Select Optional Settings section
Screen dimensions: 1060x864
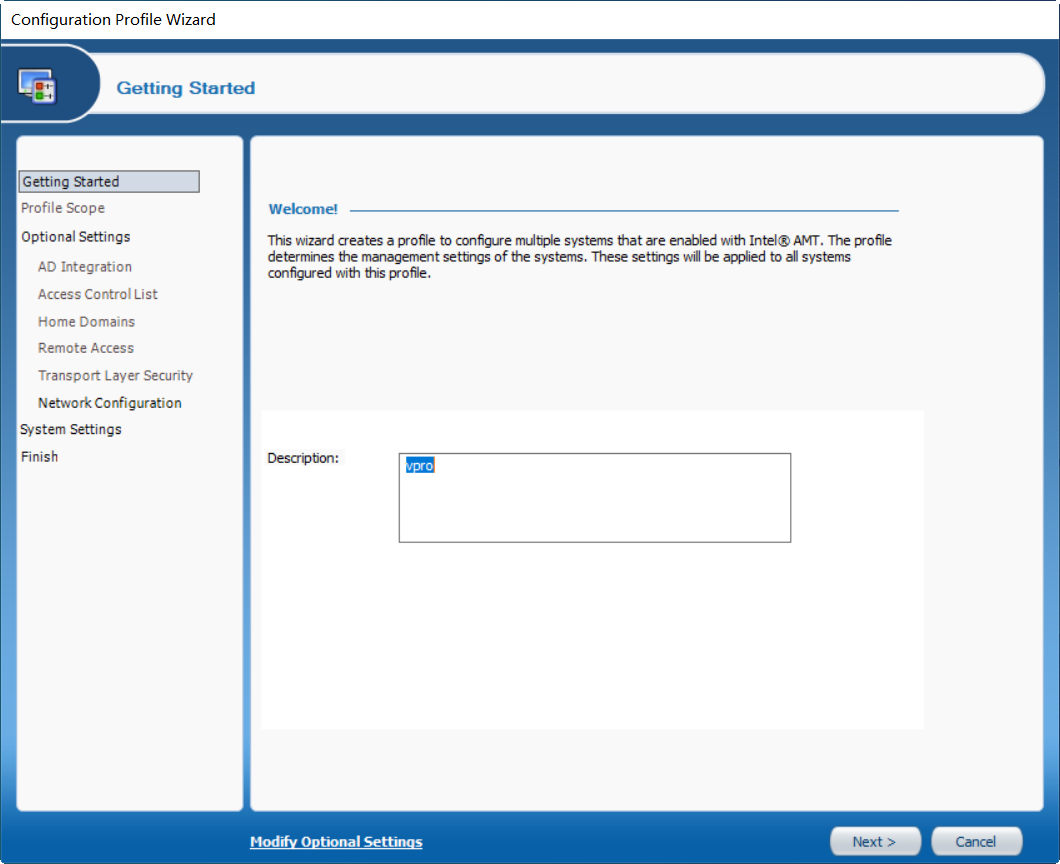(76, 237)
